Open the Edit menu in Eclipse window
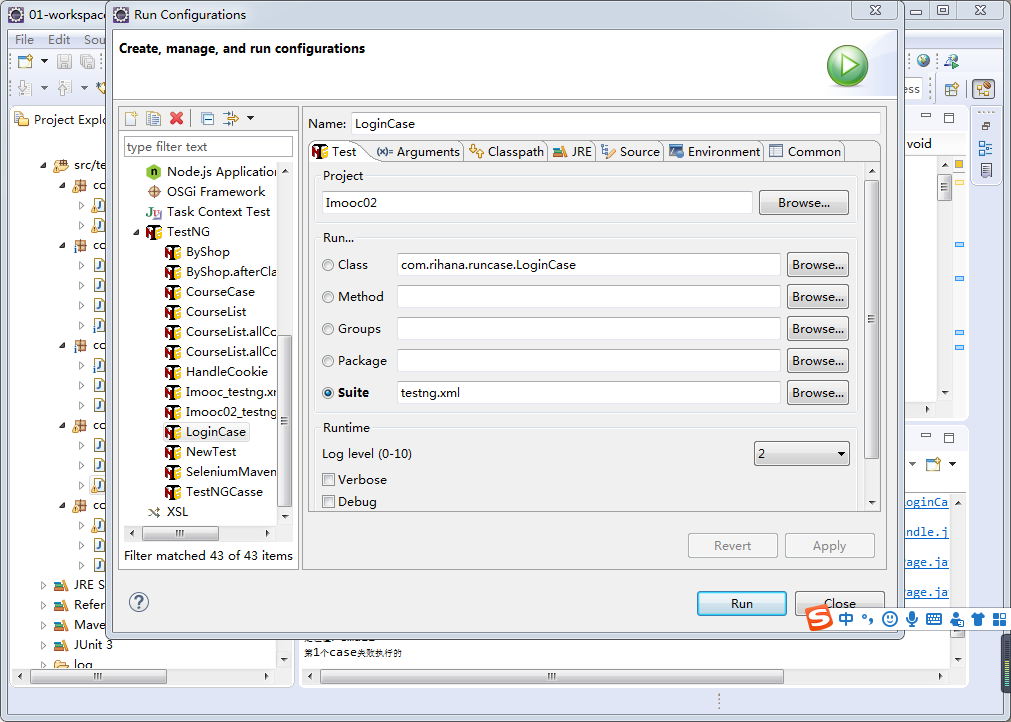The width and height of the screenshot is (1011, 722). click(x=59, y=40)
